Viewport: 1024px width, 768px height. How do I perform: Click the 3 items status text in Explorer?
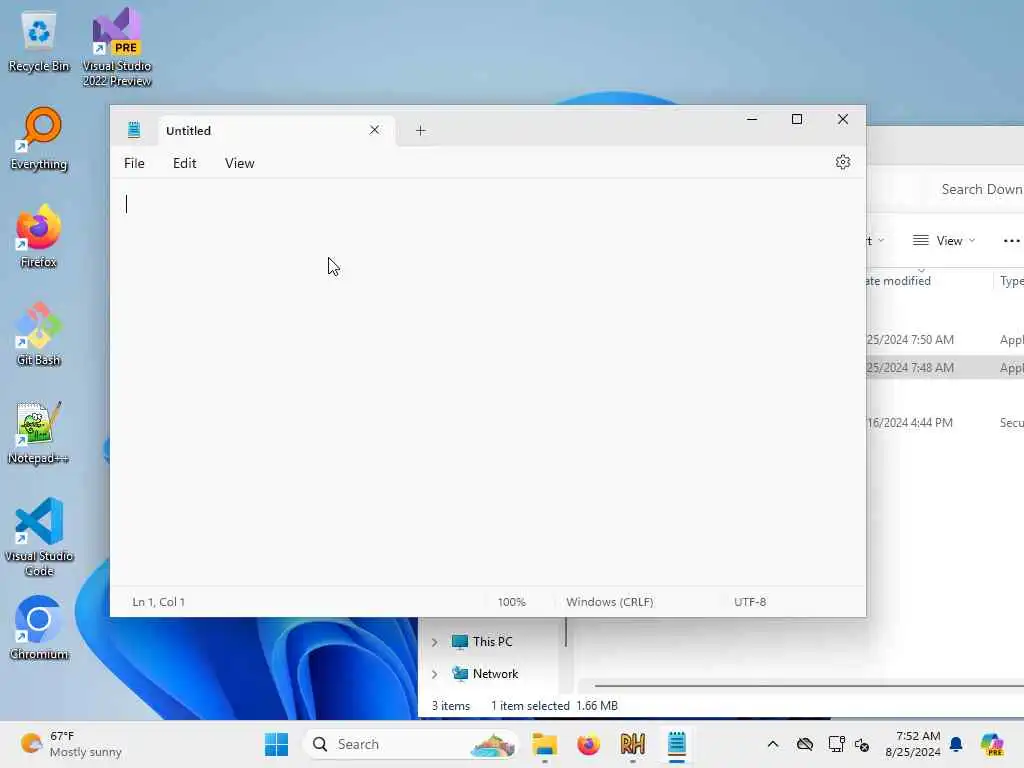click(x=451, y=706)
